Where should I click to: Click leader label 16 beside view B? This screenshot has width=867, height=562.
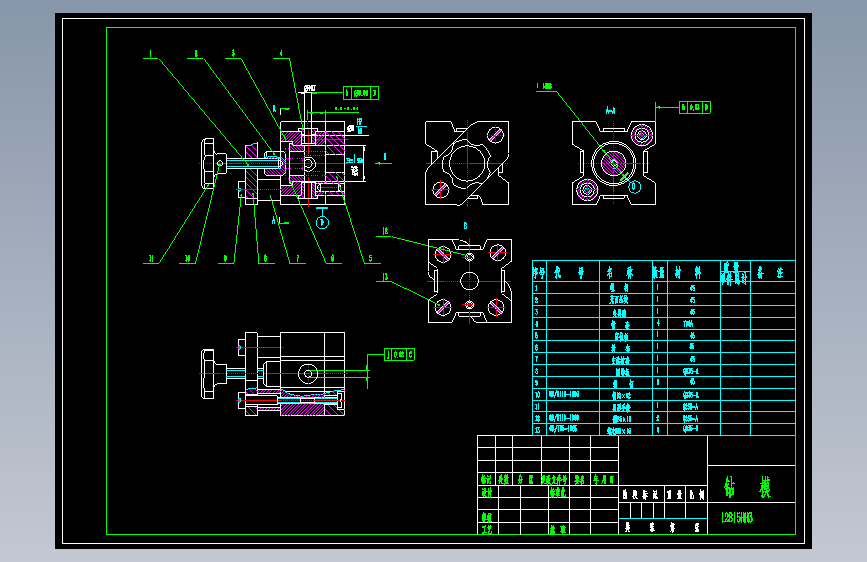tap(385, 231)
